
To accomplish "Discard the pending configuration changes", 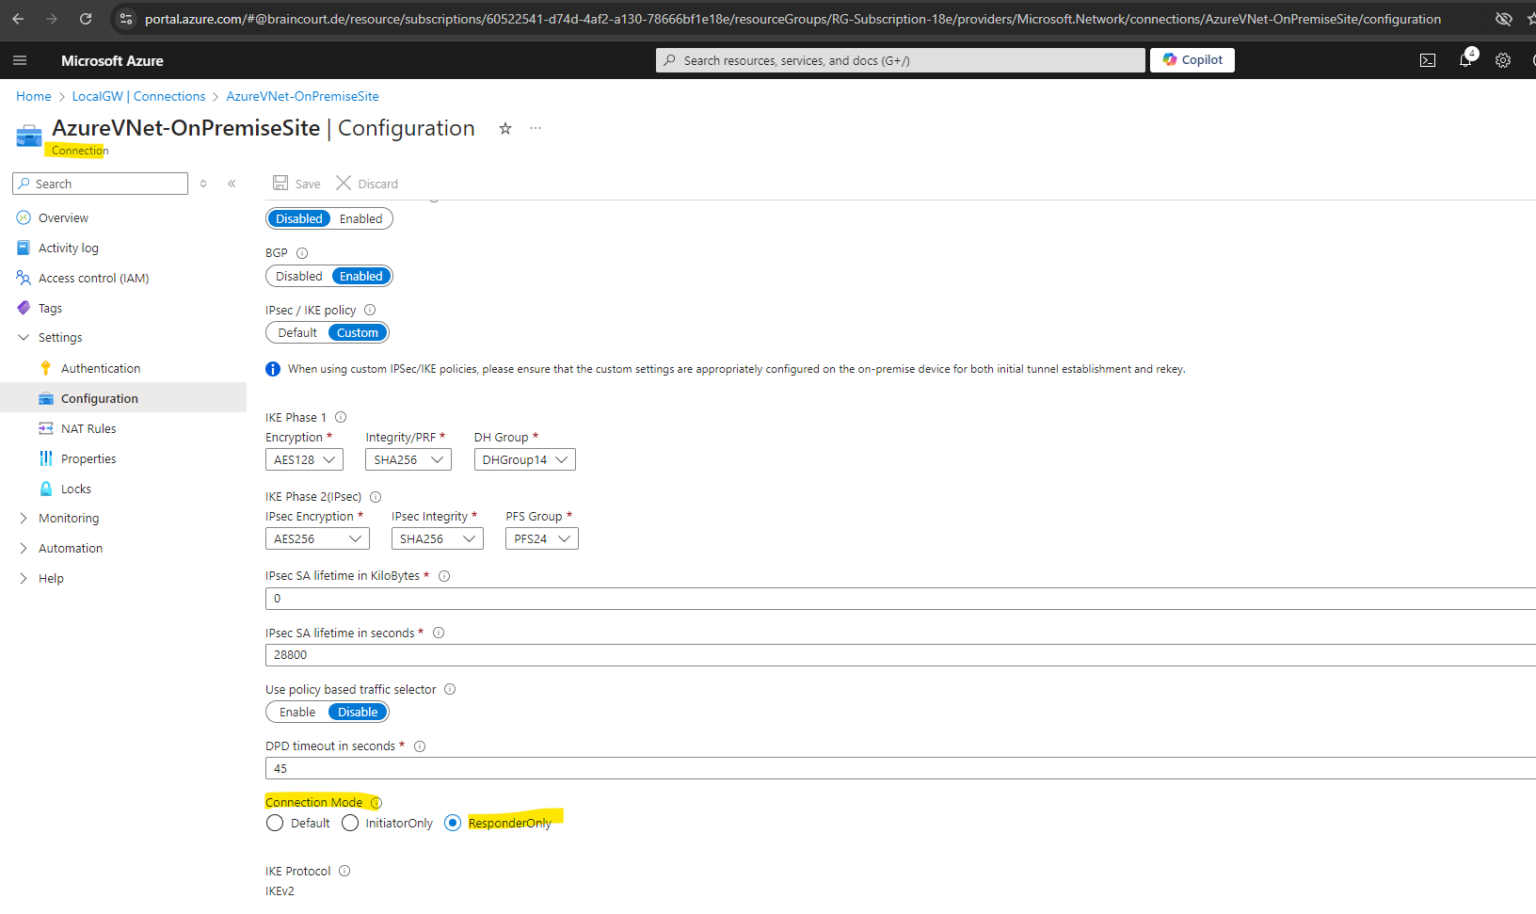I will click(x=366, y=183).
